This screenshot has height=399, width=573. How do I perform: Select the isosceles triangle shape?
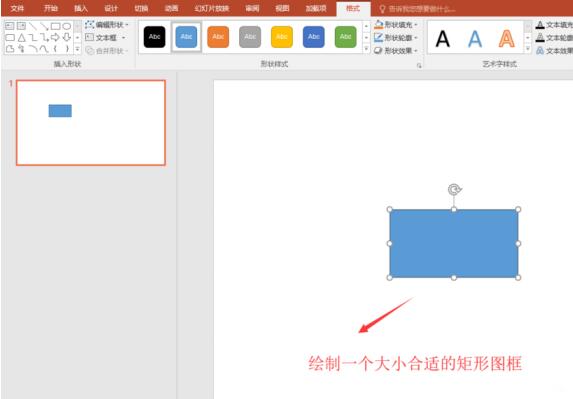point(21,37)
